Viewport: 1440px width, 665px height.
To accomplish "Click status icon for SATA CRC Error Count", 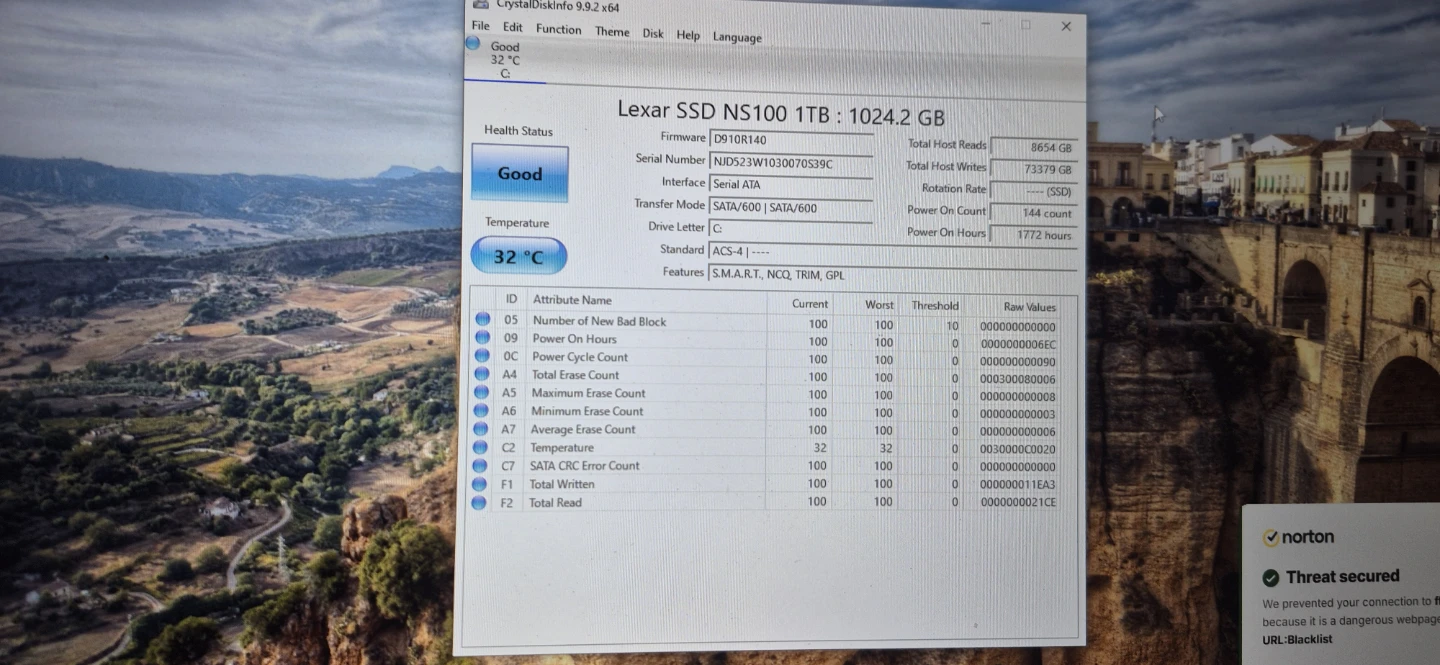I will pyautogui.click(x=481, y=465).
